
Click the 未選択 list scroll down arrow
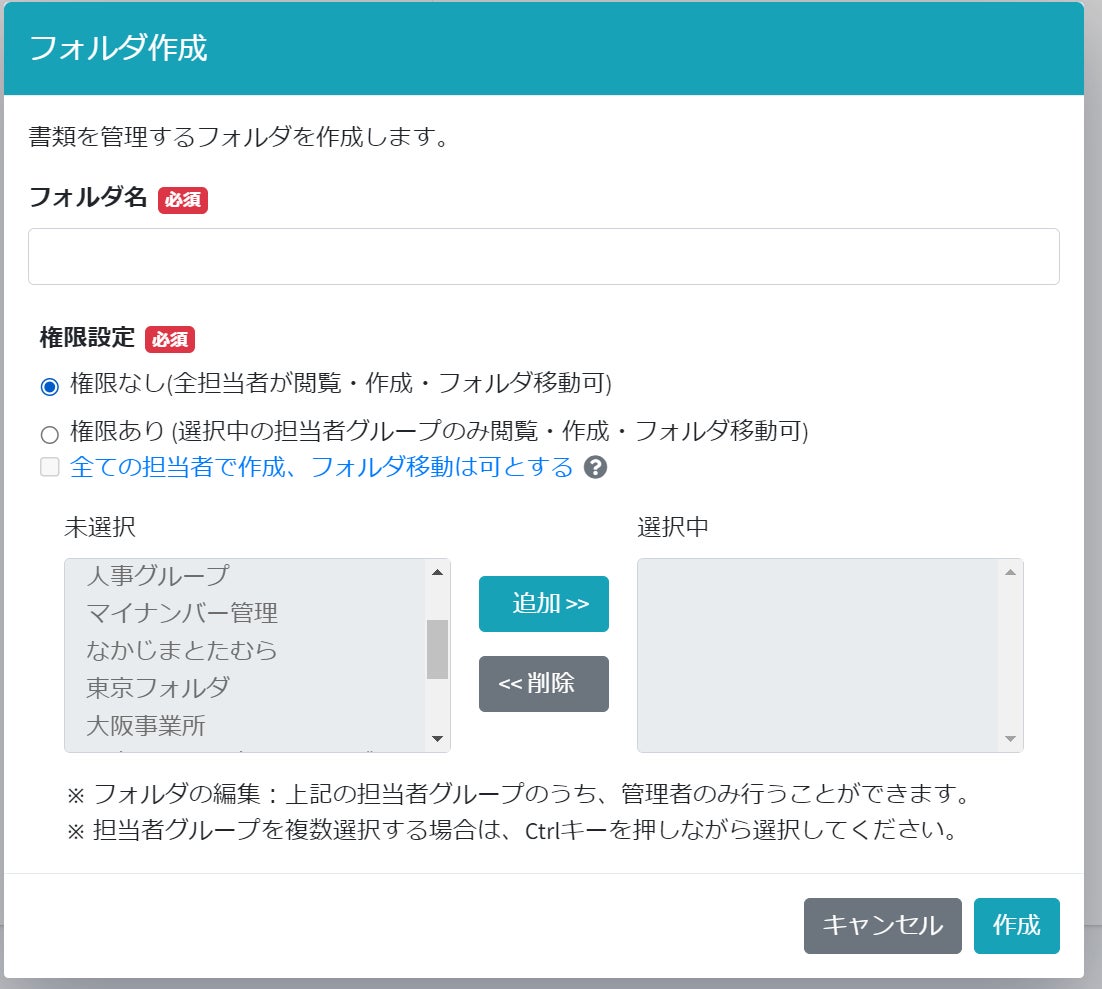click(437, 738)
